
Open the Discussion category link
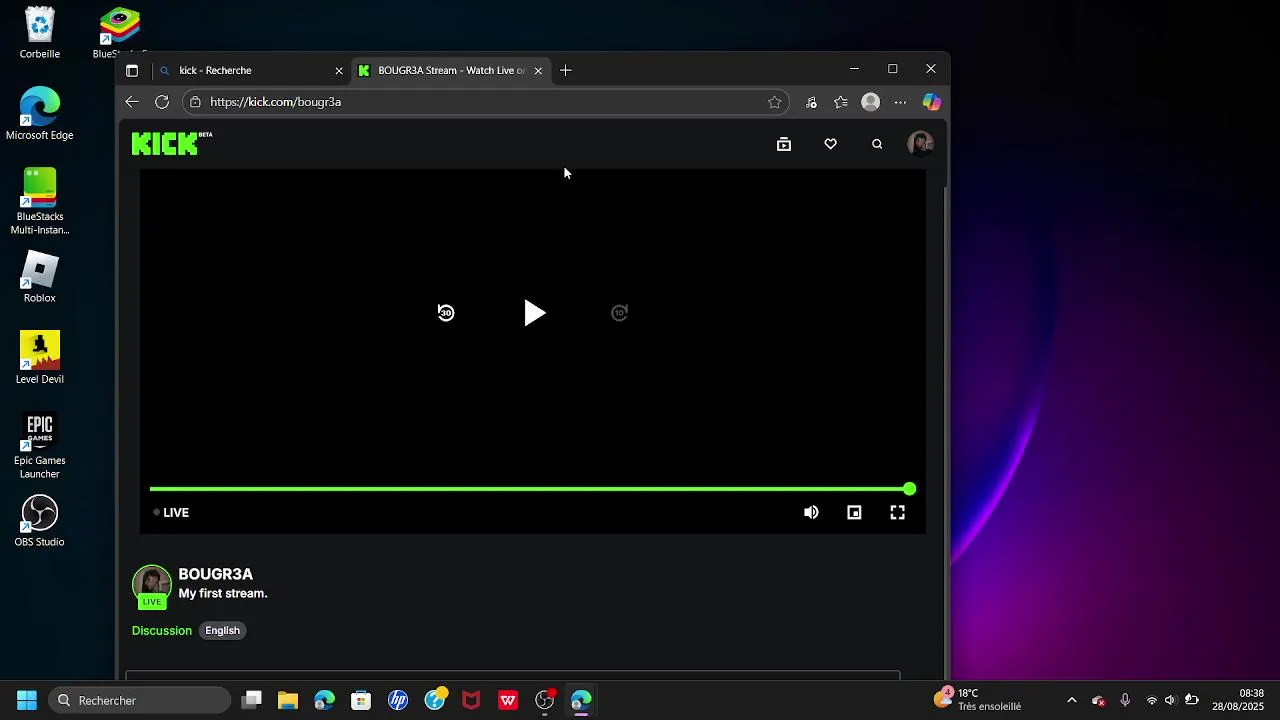[x=162, y=630]
